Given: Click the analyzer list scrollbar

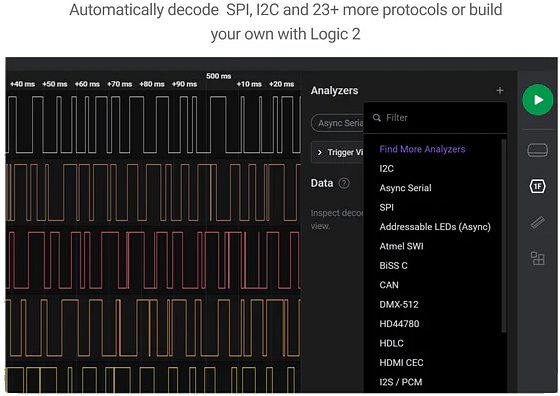Looking at the screenshot, I should coord(504,236).
